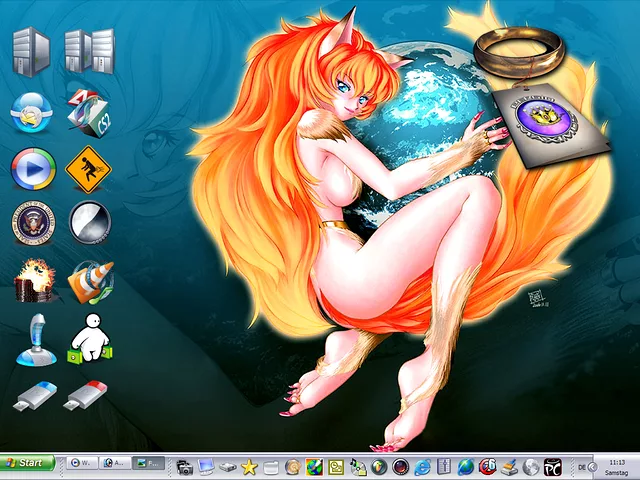This screenshot has width=640, height=480.
Task: Click the yellow star quick launch icon
Action: pyautogui.click(x=249, y=466)
